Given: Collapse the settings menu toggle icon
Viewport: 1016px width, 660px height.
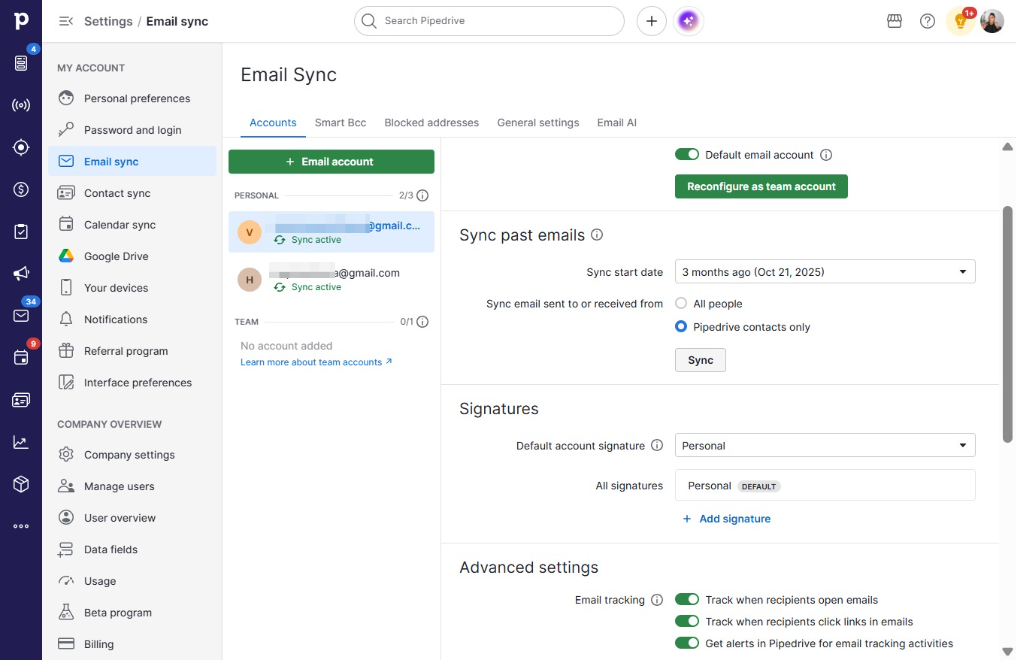Looking at the screenshot, I should tap(65, 21).
